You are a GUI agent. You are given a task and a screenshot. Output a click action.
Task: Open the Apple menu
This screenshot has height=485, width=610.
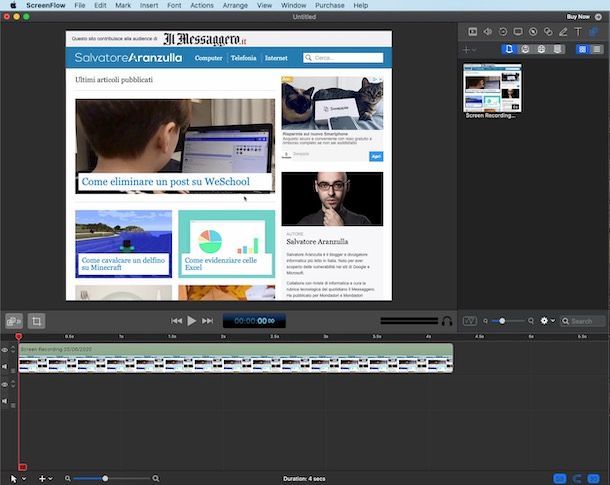tap(13, 5)
